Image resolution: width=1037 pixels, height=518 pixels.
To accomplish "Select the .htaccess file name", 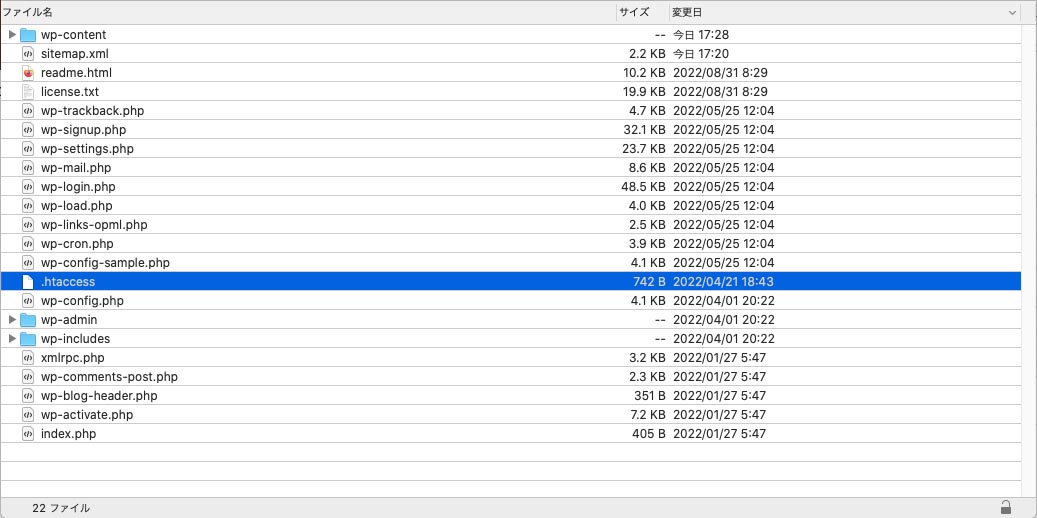I will pyautogui.click(x=68, y=282).
